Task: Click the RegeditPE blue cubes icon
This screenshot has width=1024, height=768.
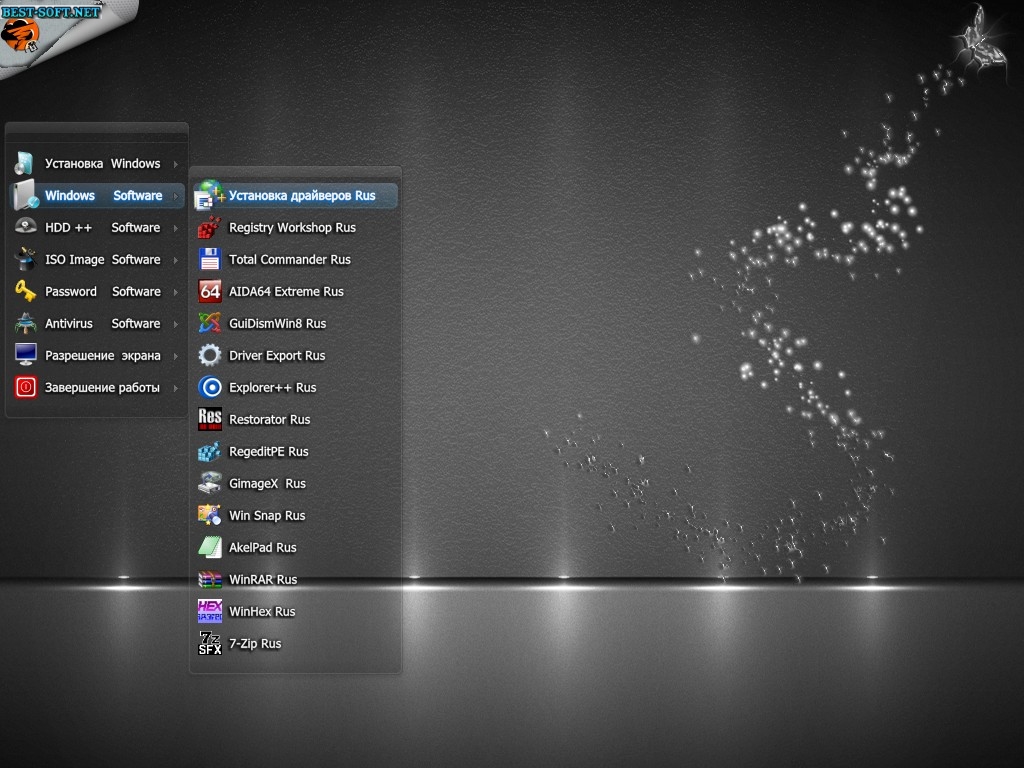Action: point(210,451)
